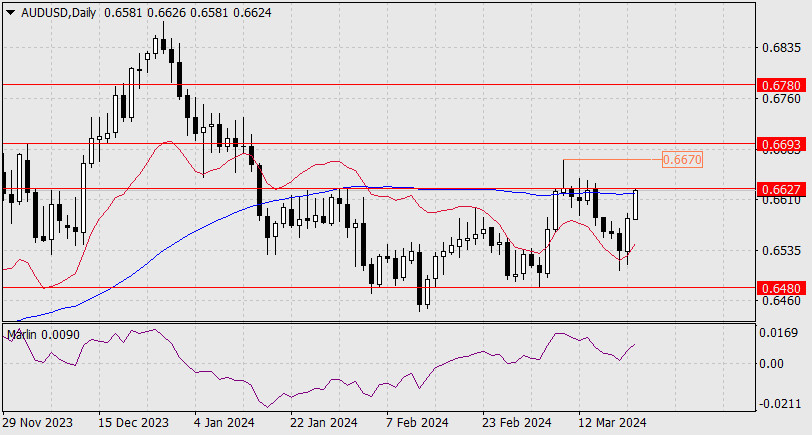Click the 0.6835 price scale value
Image resolution: width=812 pixels, height=435 pixels.
click(x=781, y=48)
